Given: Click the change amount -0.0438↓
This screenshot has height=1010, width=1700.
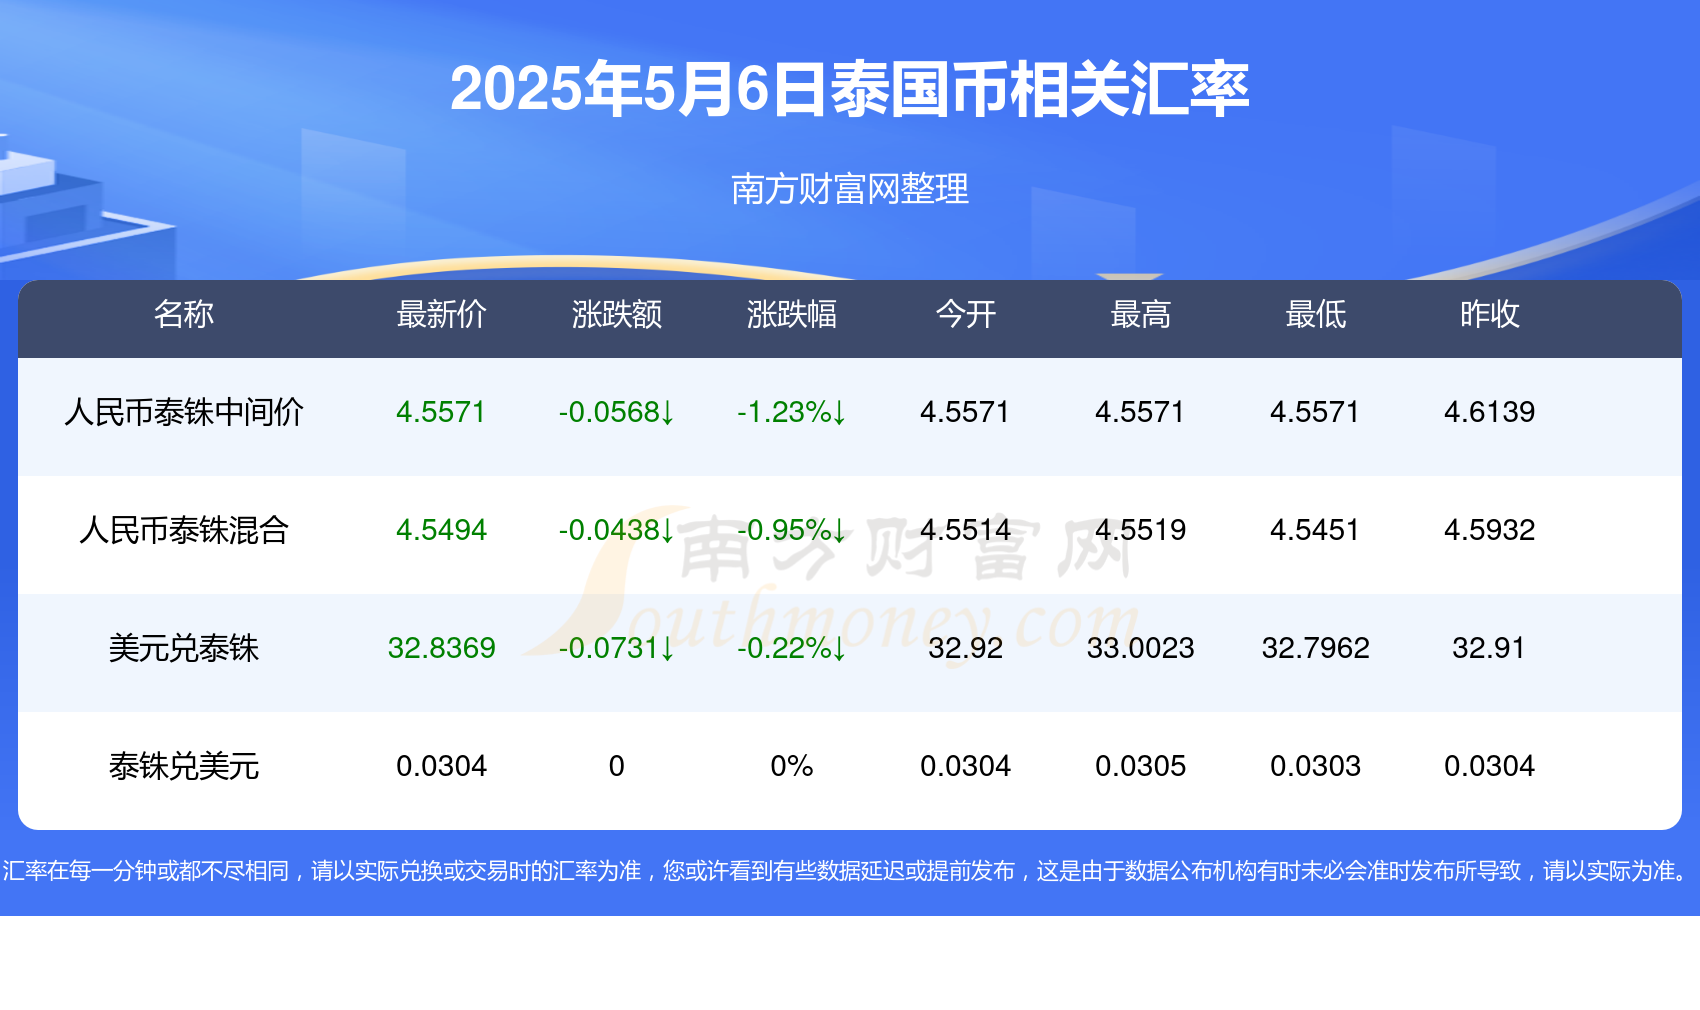Looking at the screenshot, I should [617, 530].
